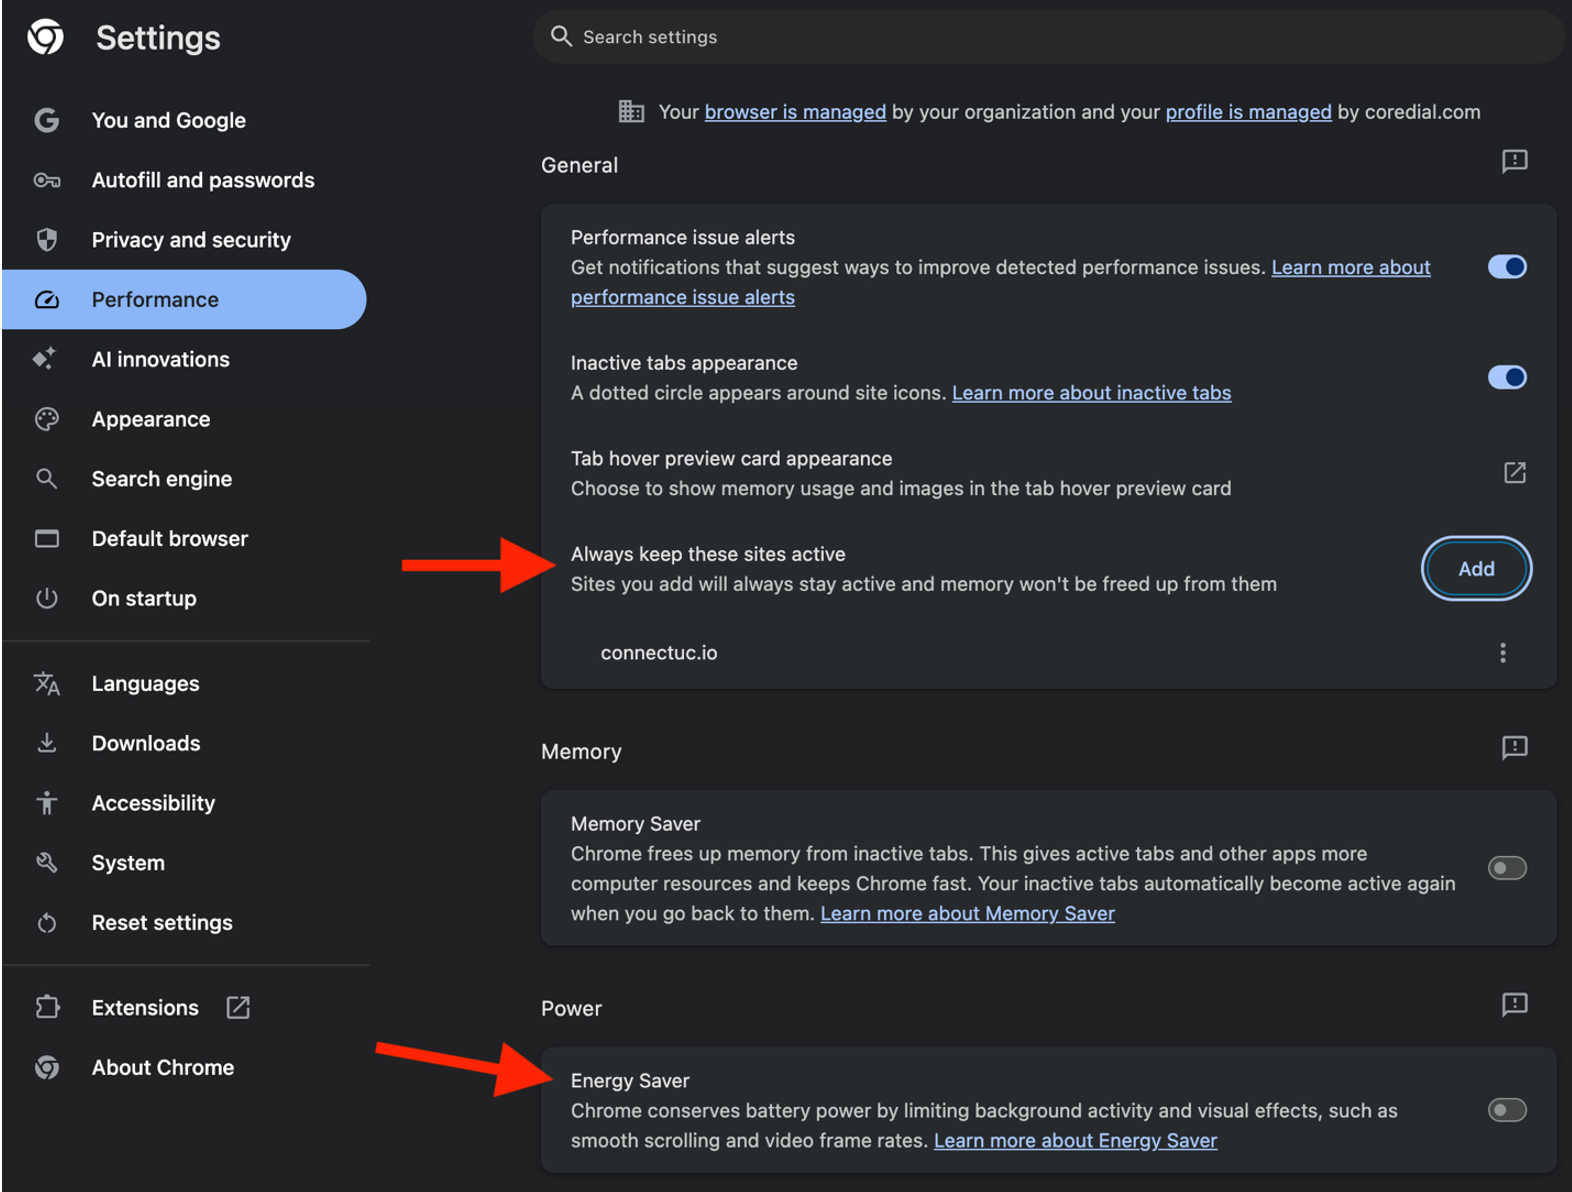1572x1192 pixels.
Task: Click the Google G icon in sidebar
Action: [46, 120]
